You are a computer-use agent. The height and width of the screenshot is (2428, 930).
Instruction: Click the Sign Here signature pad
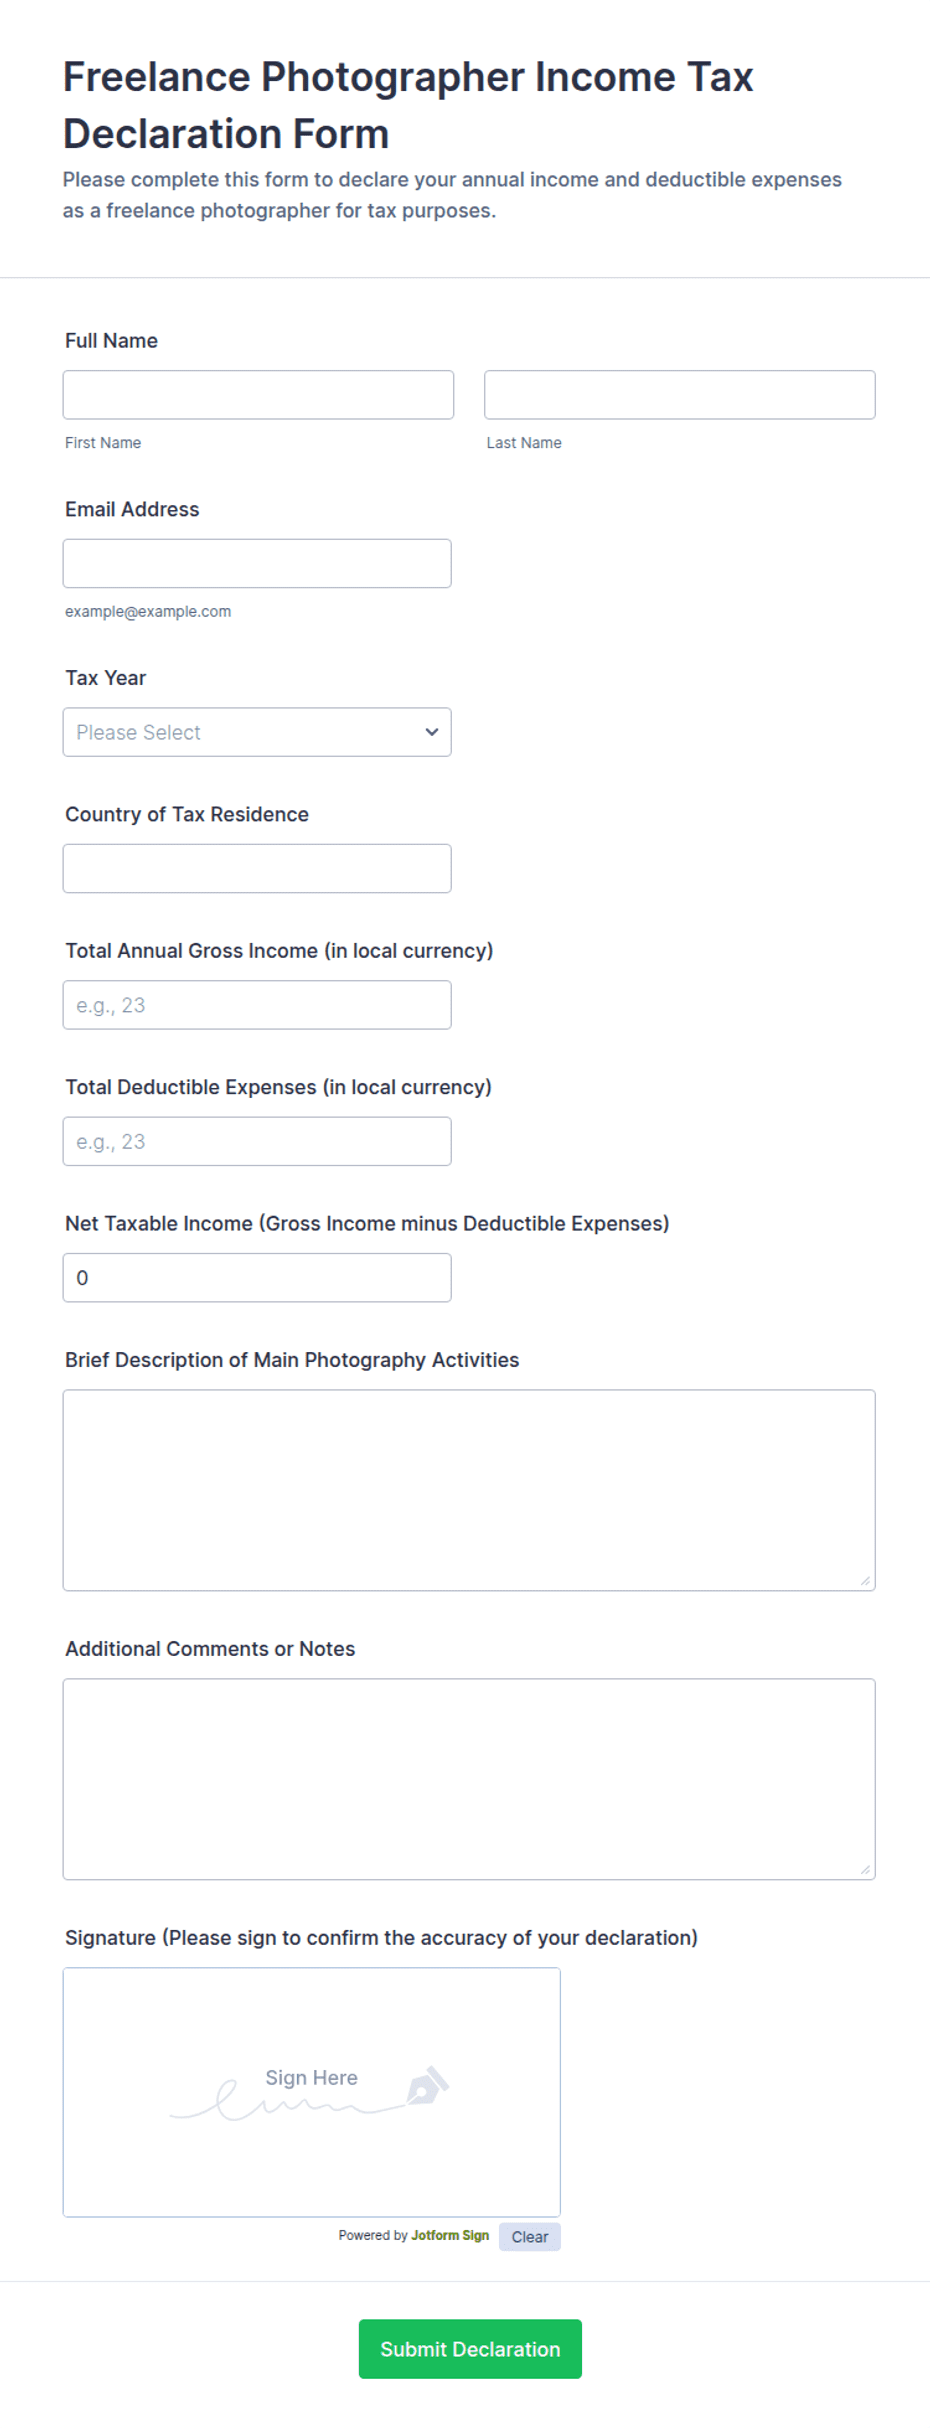pyautogui.click(x=312, y=2092)
